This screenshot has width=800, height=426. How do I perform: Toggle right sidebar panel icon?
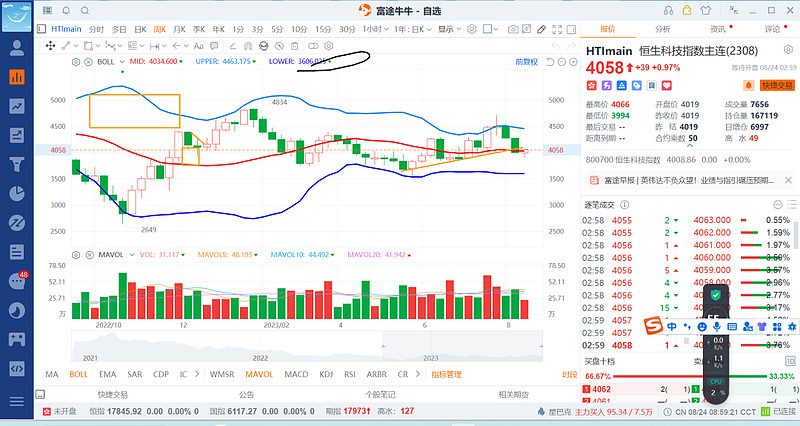571,29
